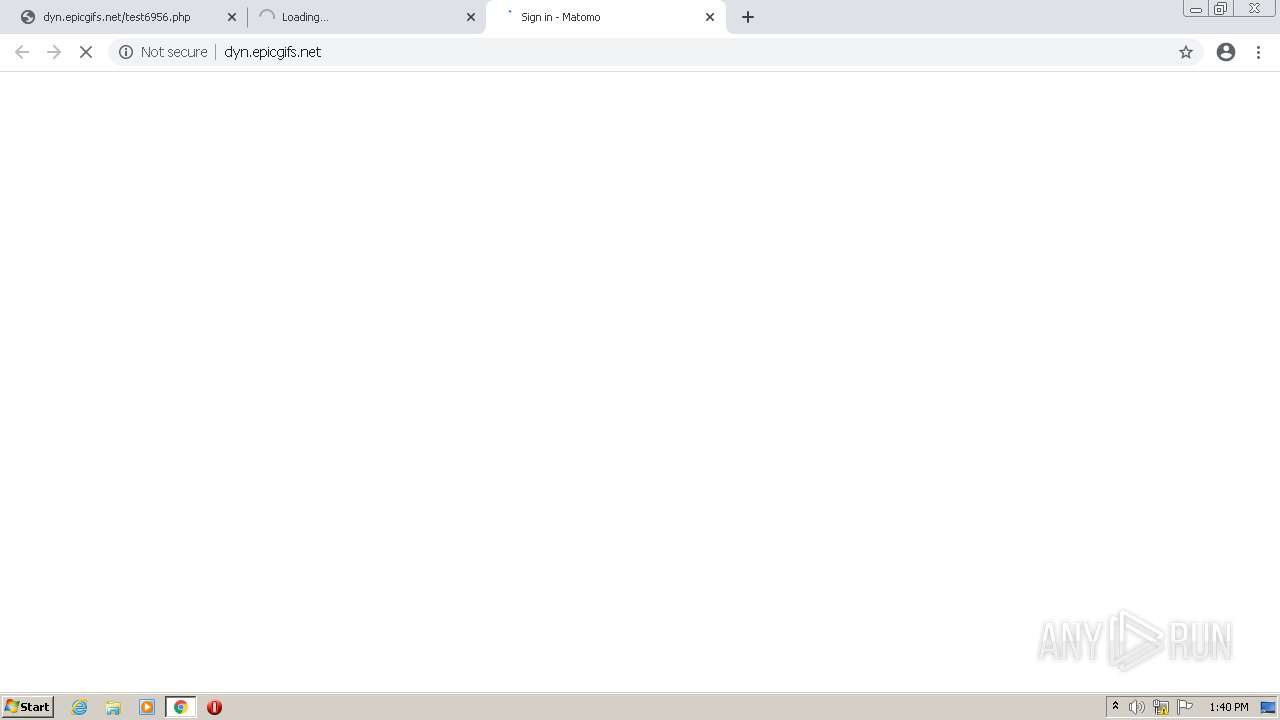1280x720 pixels.
Task: Click the show desktop tray icon
Action: [x=1268, y=707]
